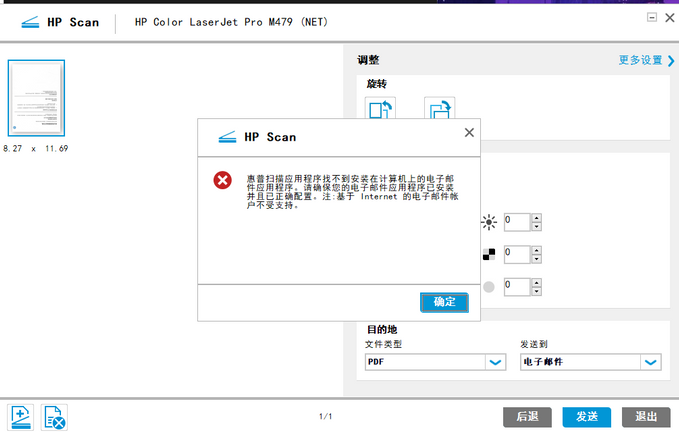Screen dimensions: 679x432
Task: Select the scanned page thumbnail
Action: 36,98
